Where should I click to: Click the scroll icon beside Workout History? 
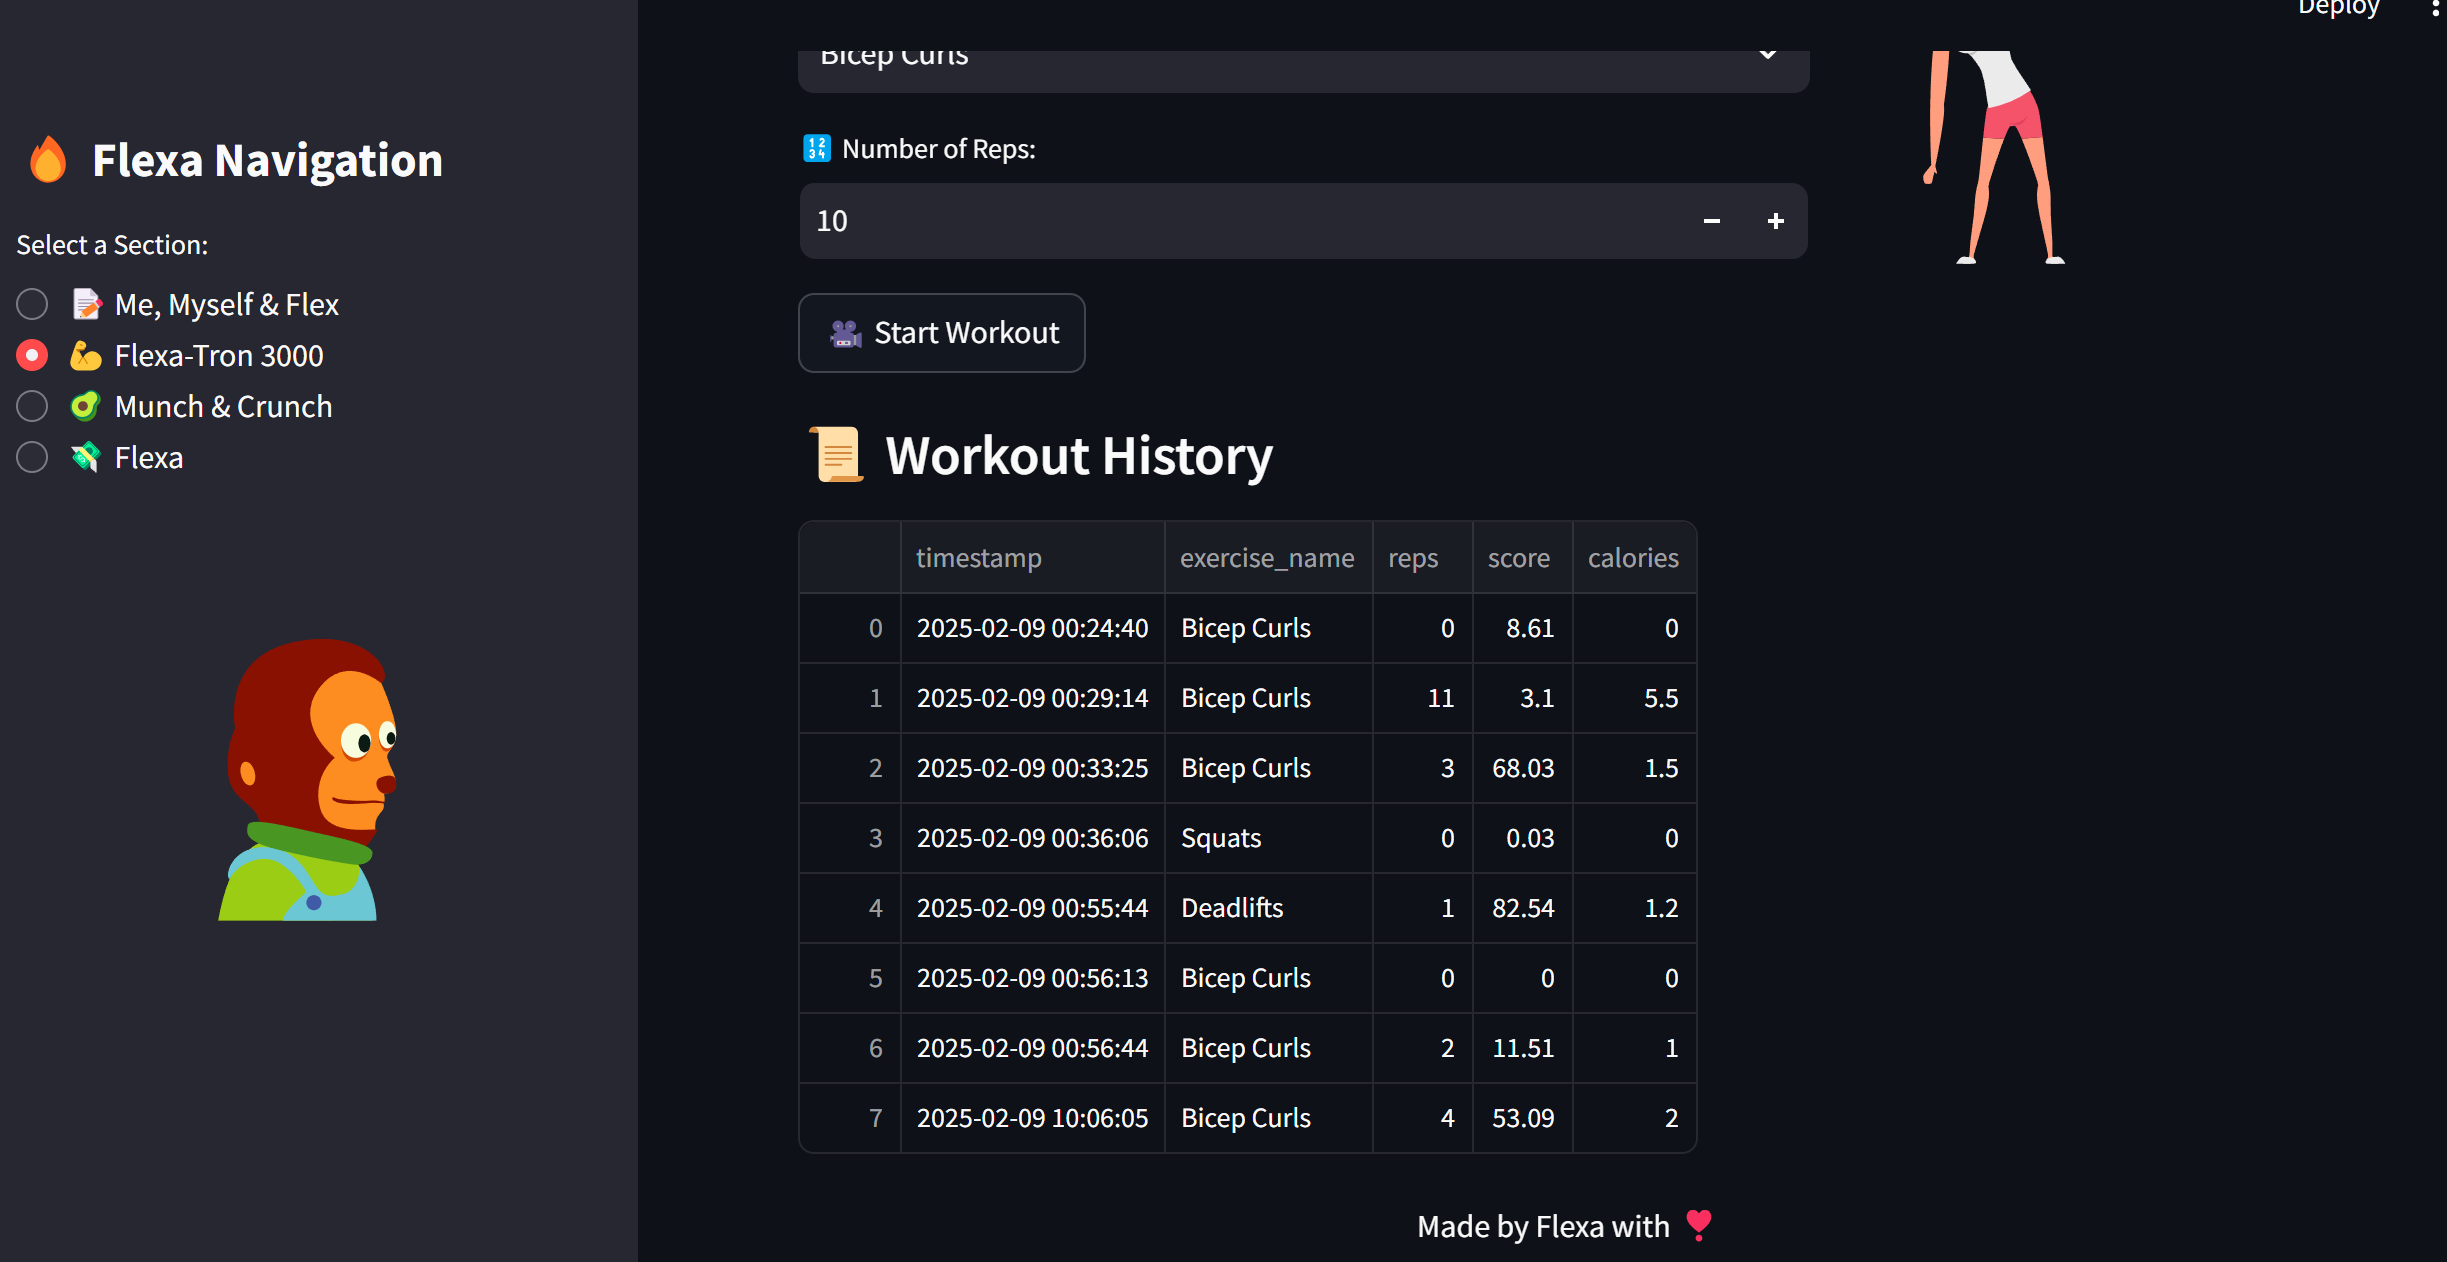[x=836, y=455]
